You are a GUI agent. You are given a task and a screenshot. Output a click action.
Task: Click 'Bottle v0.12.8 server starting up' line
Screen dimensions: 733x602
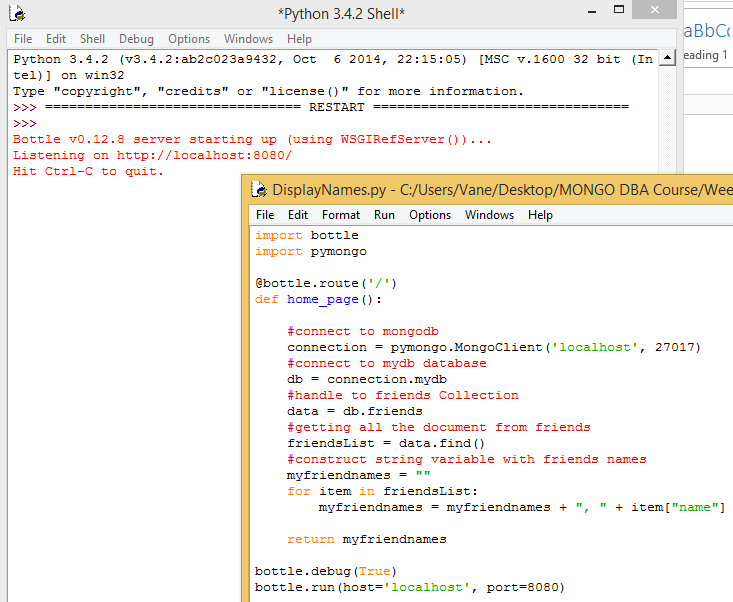tap(252, 139)
